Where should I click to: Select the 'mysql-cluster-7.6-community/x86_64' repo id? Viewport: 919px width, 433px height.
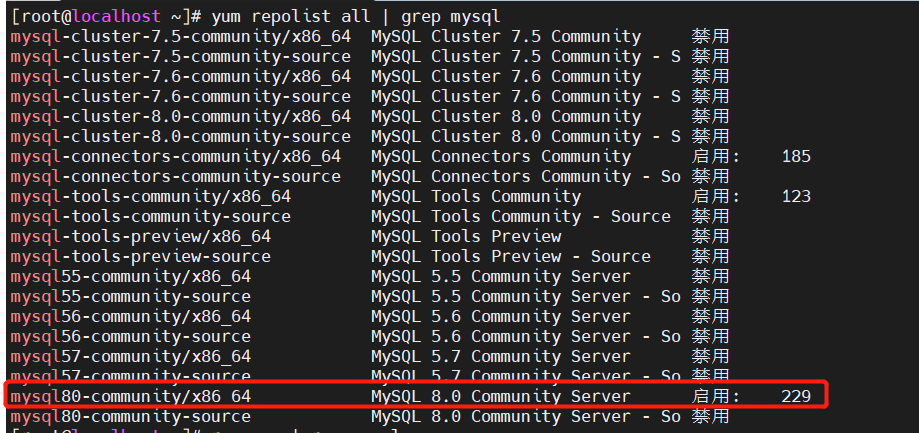click(x=181, y=77)
